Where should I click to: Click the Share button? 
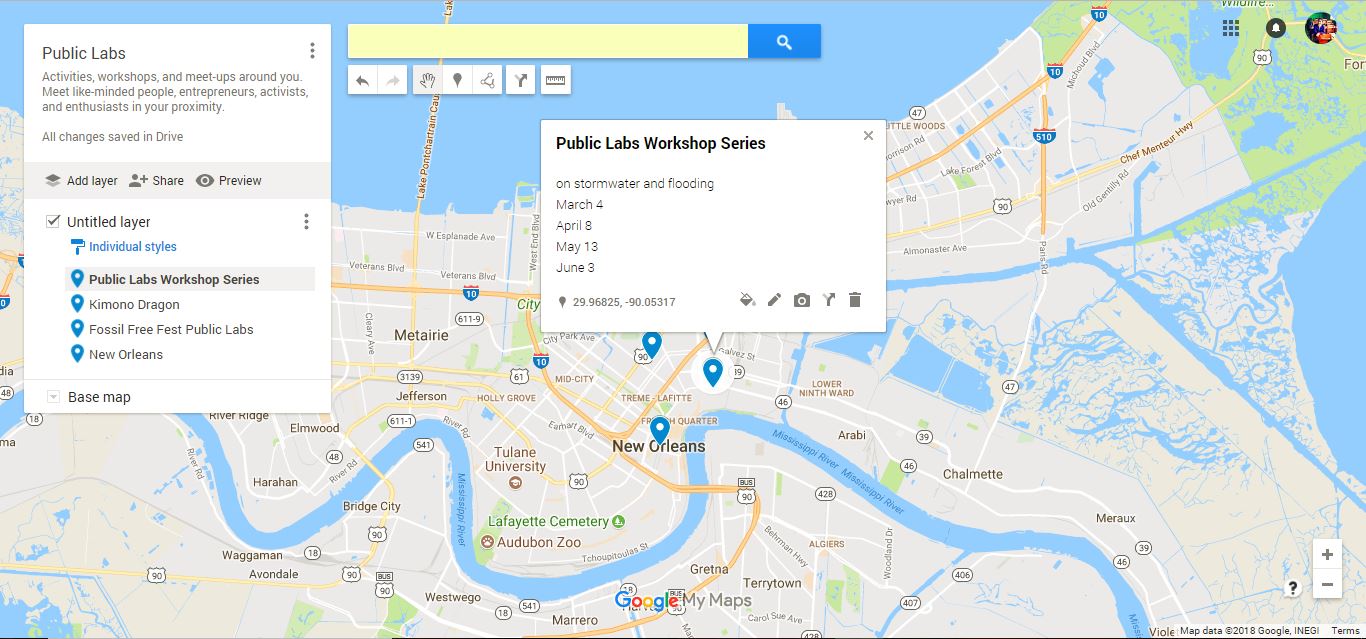point(157,181)
